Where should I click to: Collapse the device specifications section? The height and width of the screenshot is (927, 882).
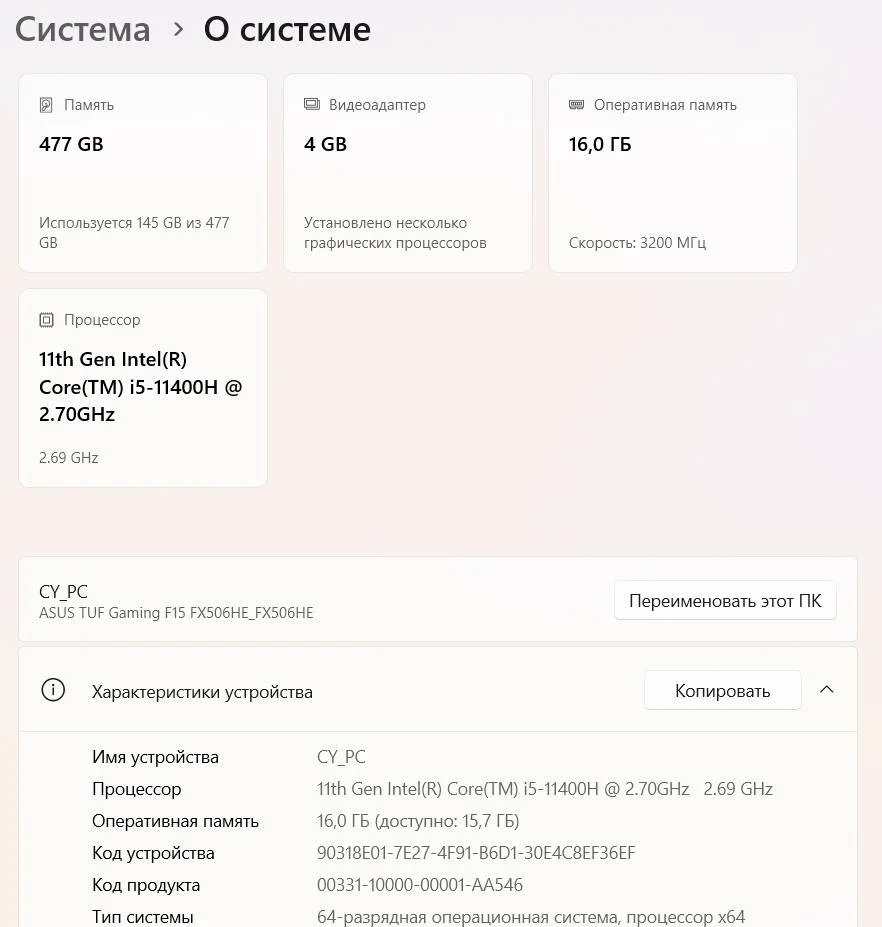tap(827, 690)
